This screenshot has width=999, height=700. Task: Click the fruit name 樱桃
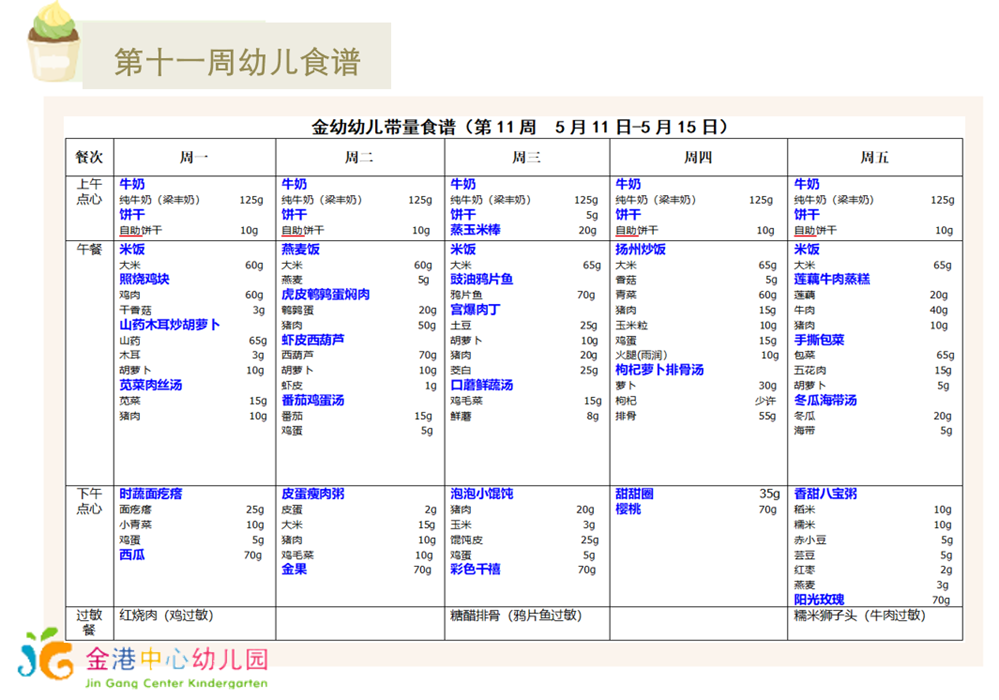coord(628,509)
